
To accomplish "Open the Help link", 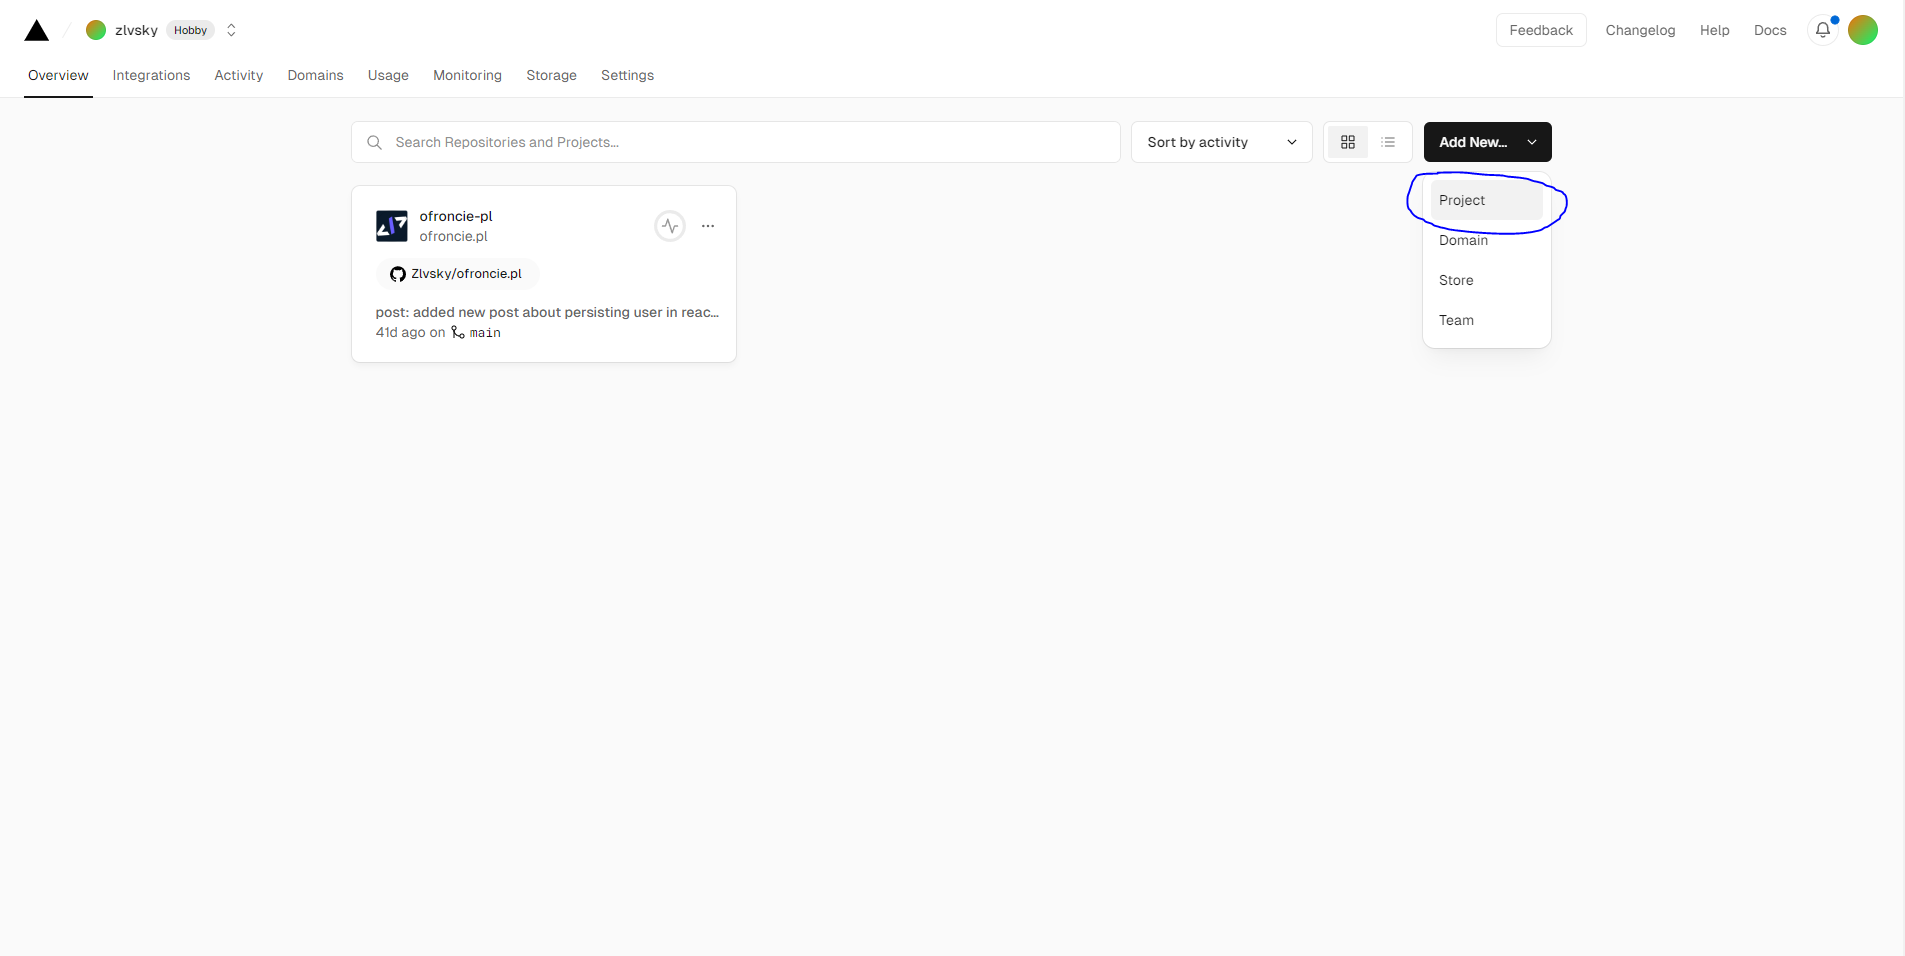I will tap(1714, 30).
